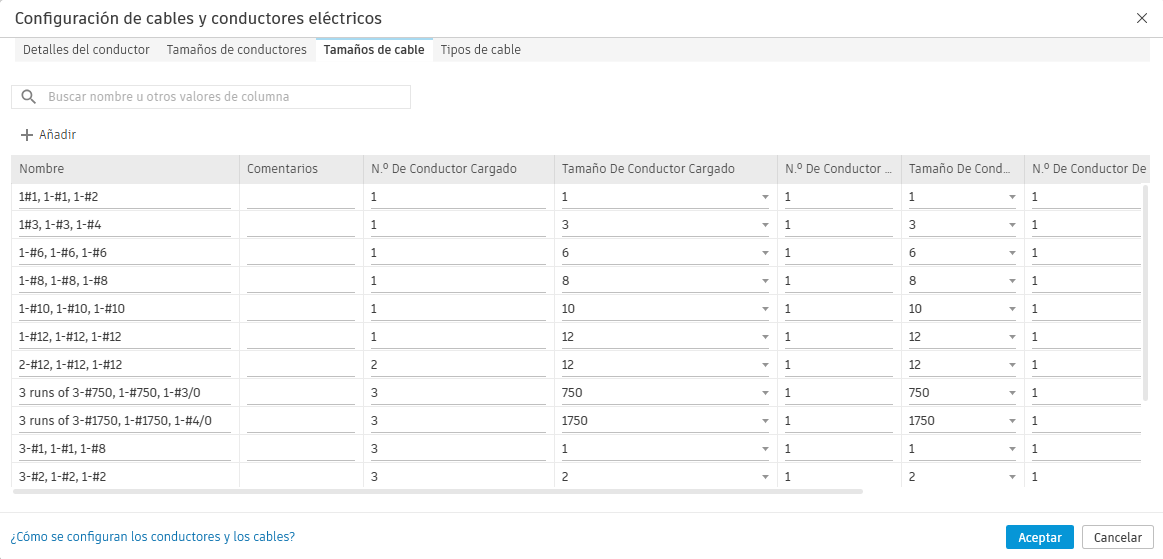Expand second size dropdown in 1-#10 row
Image resolution: width=1163 pixels, height=559 pixels.
(1012, 309)
